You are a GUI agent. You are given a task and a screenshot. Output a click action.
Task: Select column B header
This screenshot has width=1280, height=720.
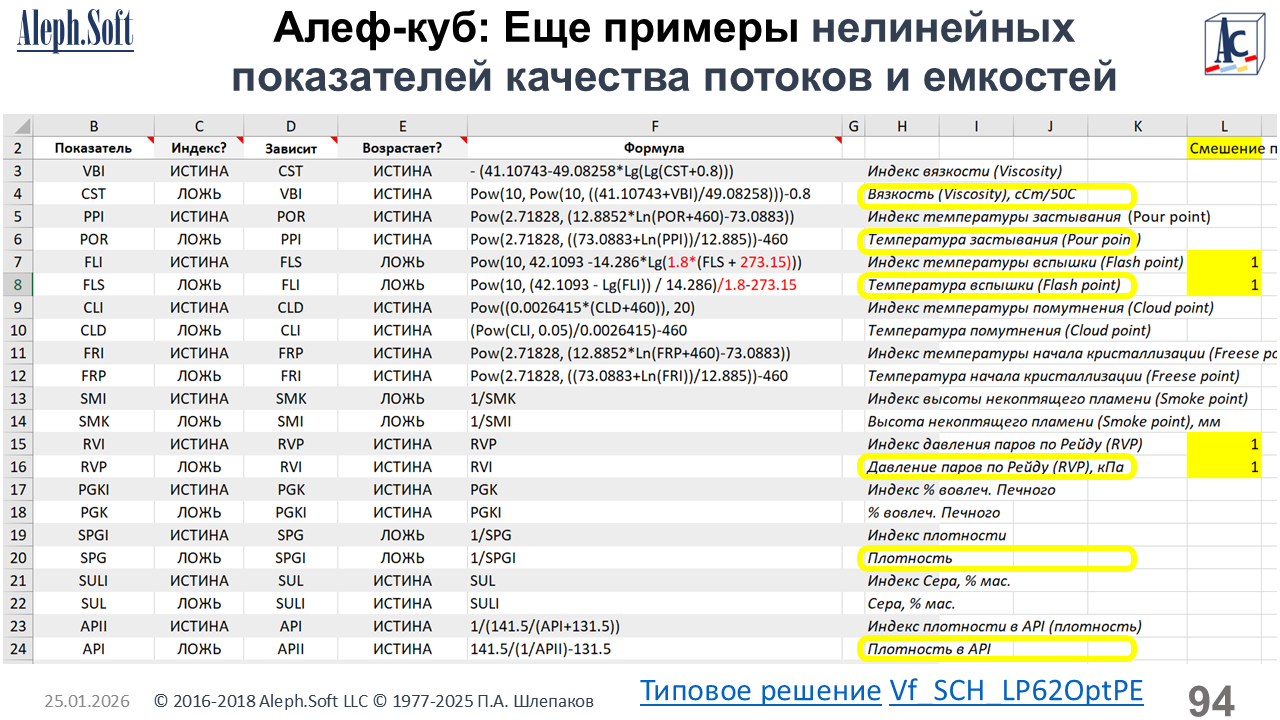[x=93, y=126]
